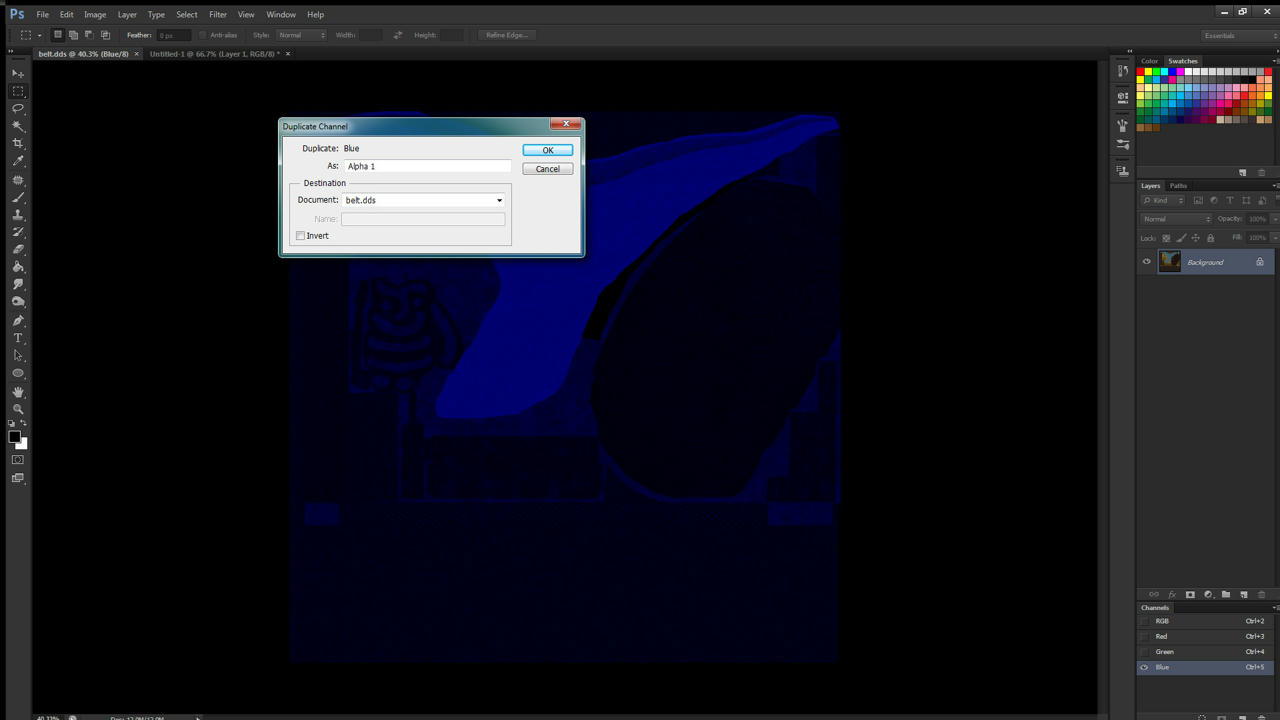Open the Normal blend mode dropdown

pyautogui.click(x=1176, y=219)
